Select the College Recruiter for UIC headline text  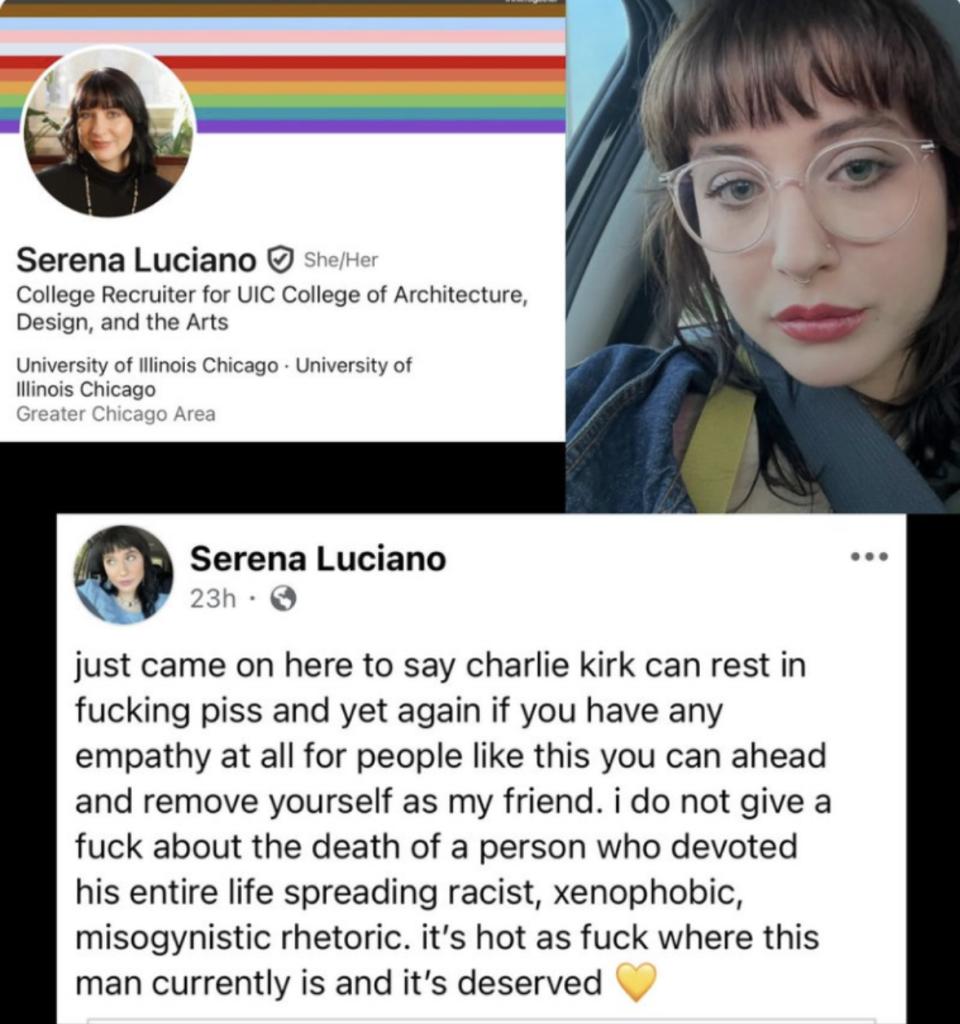pyautogui.click(x=272, y=308)
